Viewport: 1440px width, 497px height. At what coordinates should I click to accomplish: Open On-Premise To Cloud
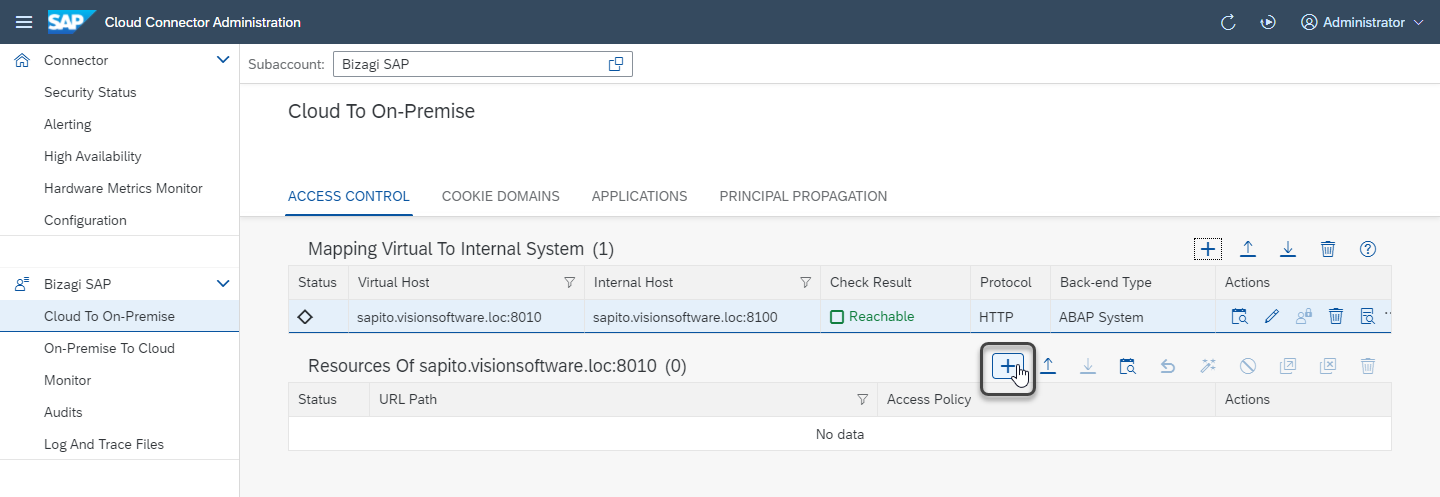click(109, 348)
